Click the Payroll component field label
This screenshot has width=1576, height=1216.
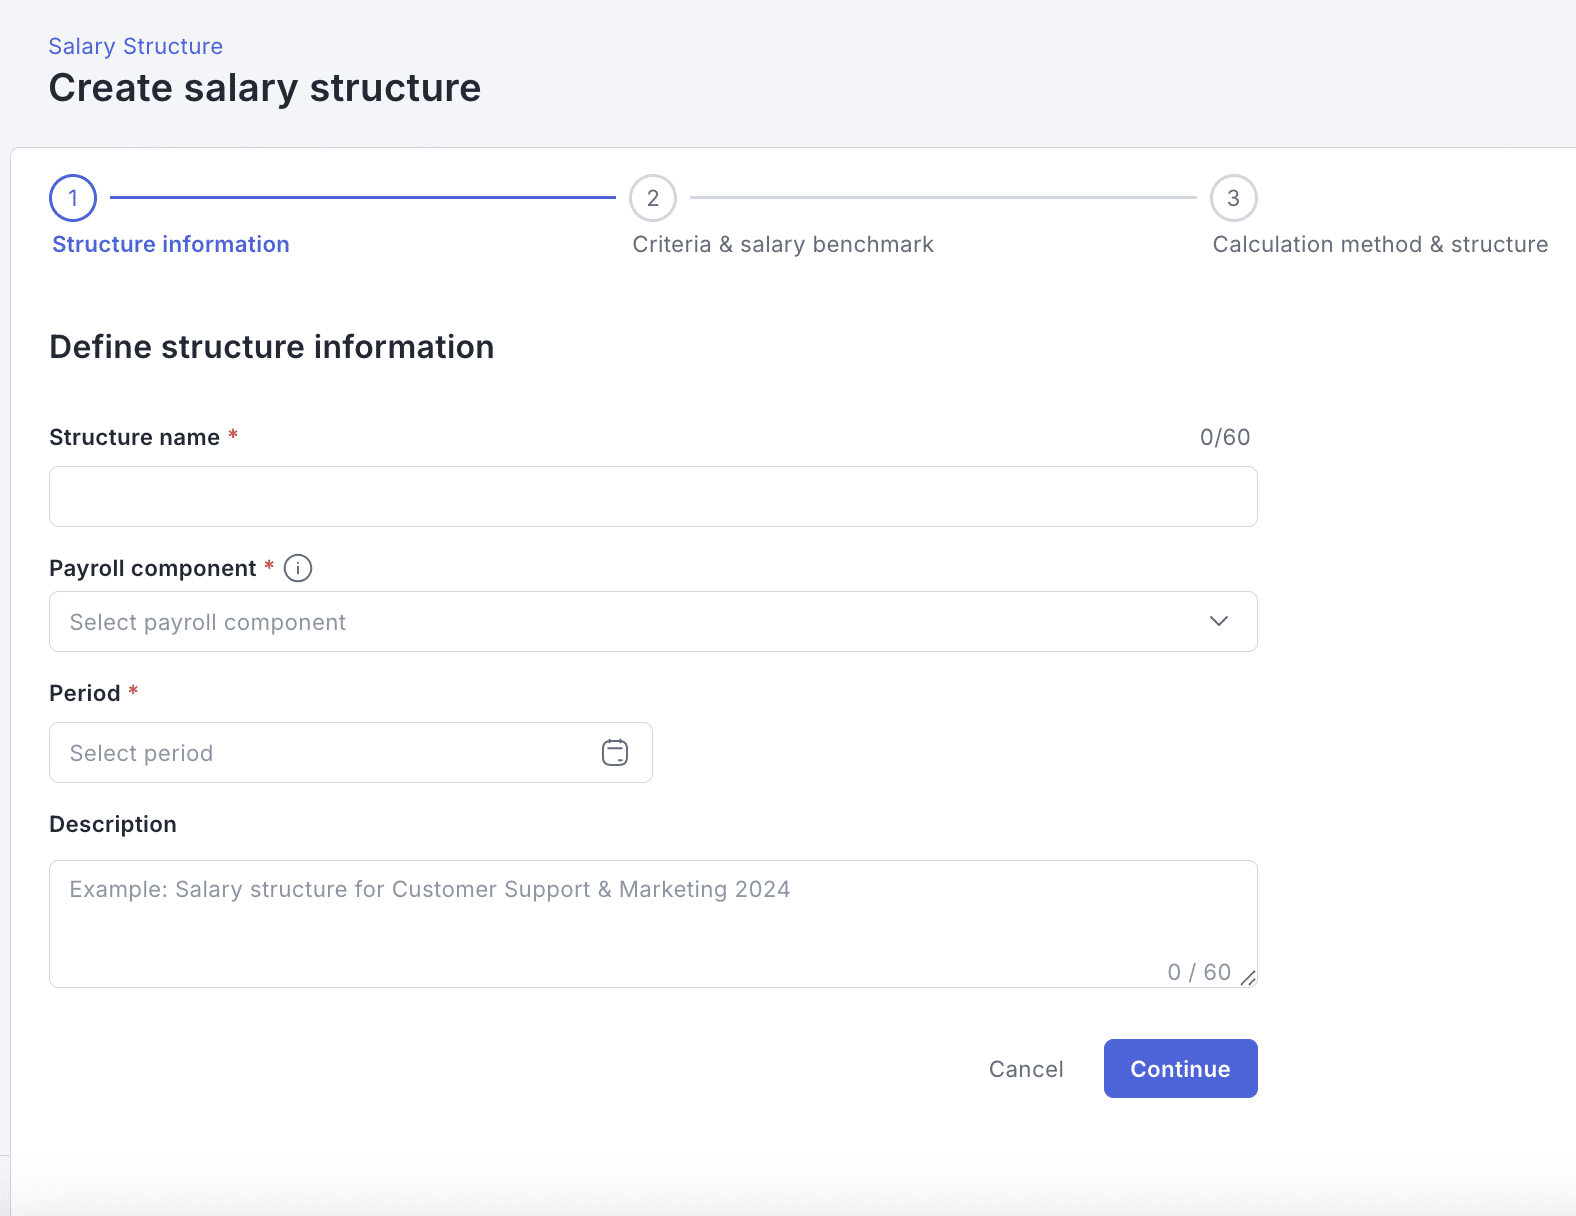[153, 568]
